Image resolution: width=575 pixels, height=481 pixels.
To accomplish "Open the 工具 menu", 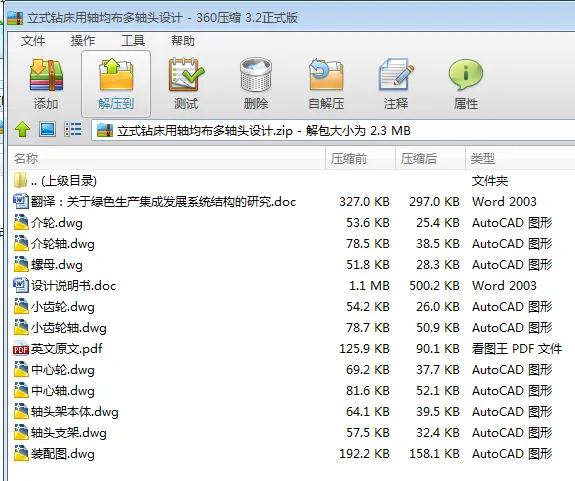I will coord(133,40).
